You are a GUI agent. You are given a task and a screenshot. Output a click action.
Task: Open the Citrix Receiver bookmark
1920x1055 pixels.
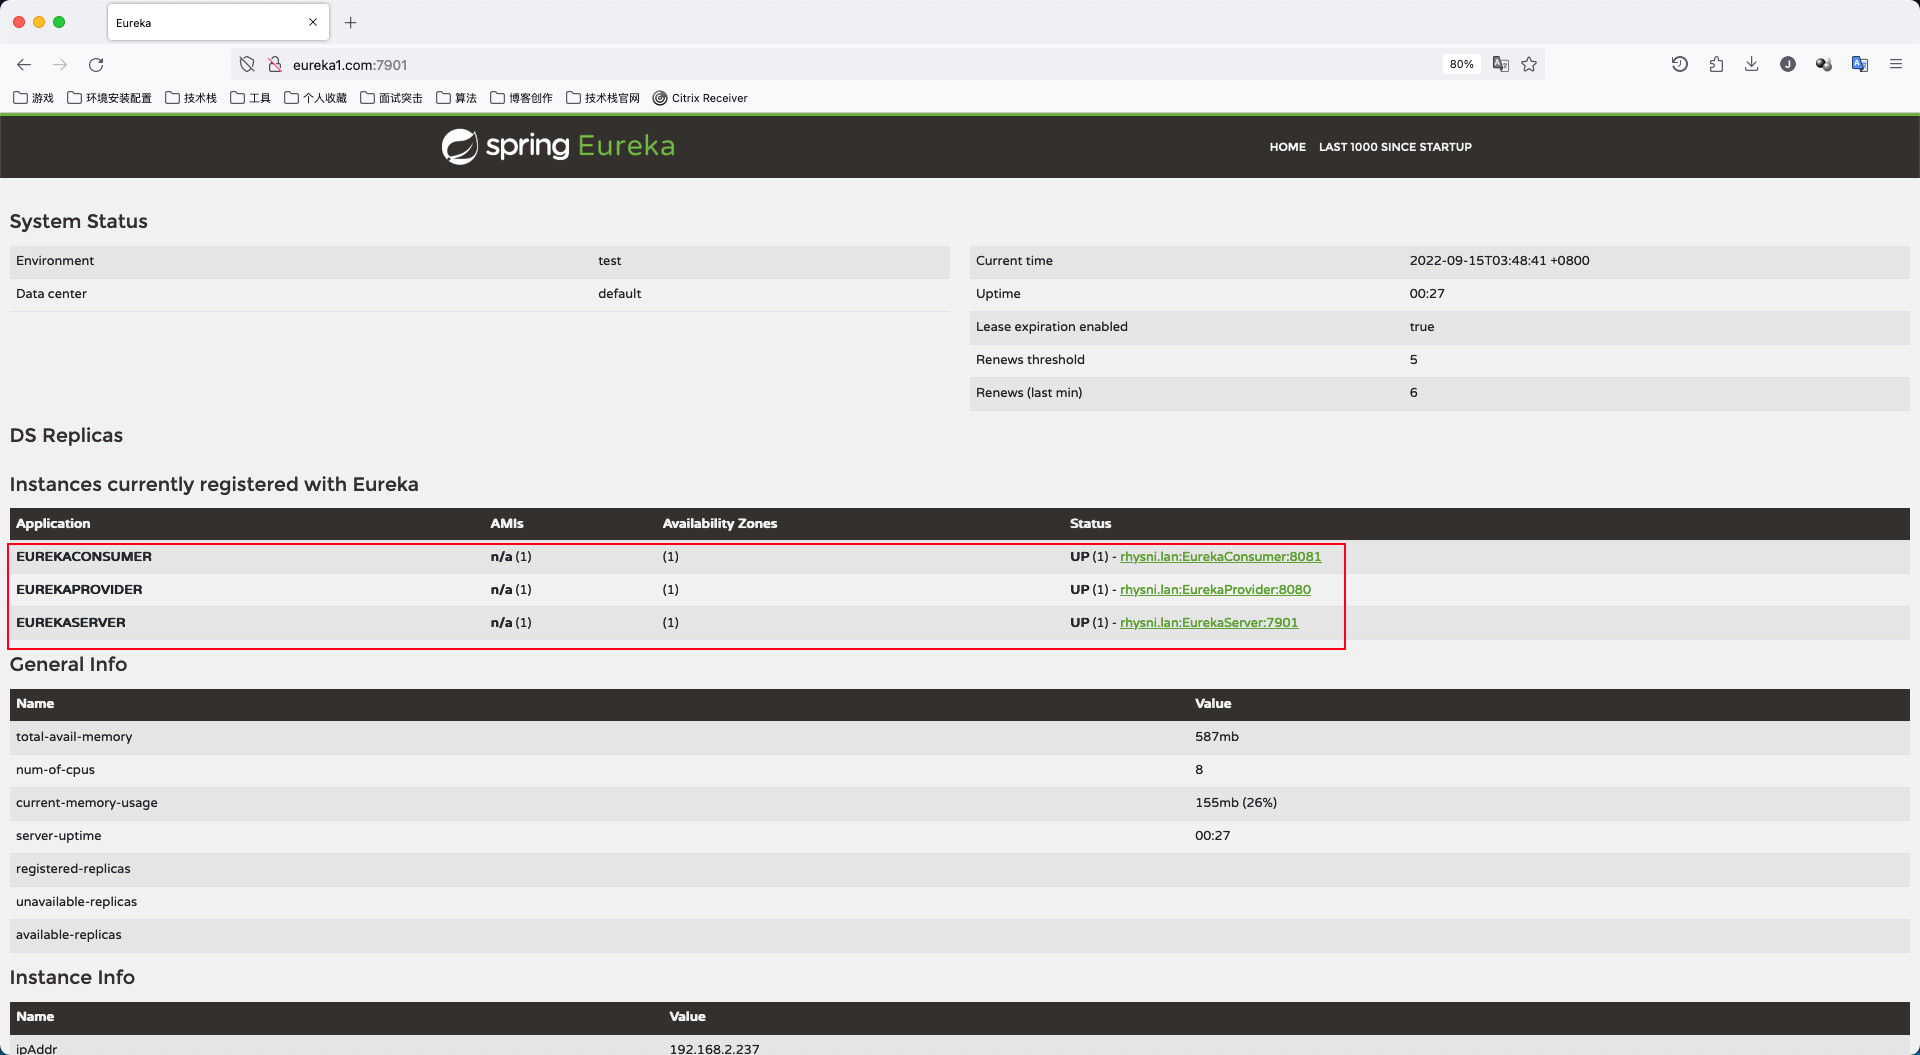tap(700, 98)
